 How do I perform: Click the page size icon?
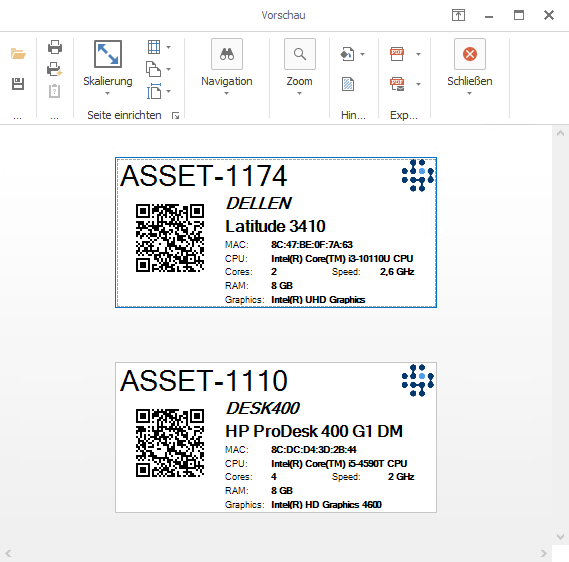point(154,91)
